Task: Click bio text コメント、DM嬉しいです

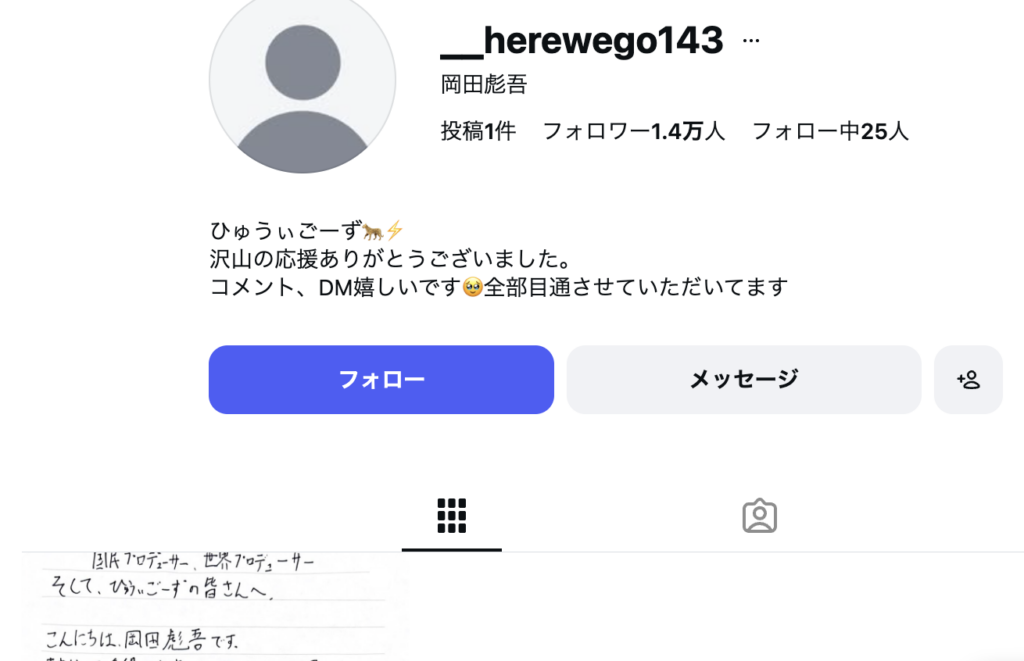Action: (336, 287)
